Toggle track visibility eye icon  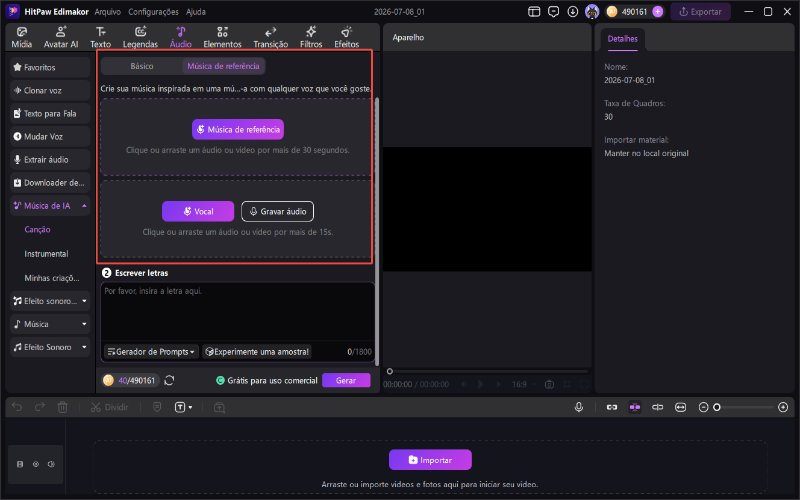[36, 464]
